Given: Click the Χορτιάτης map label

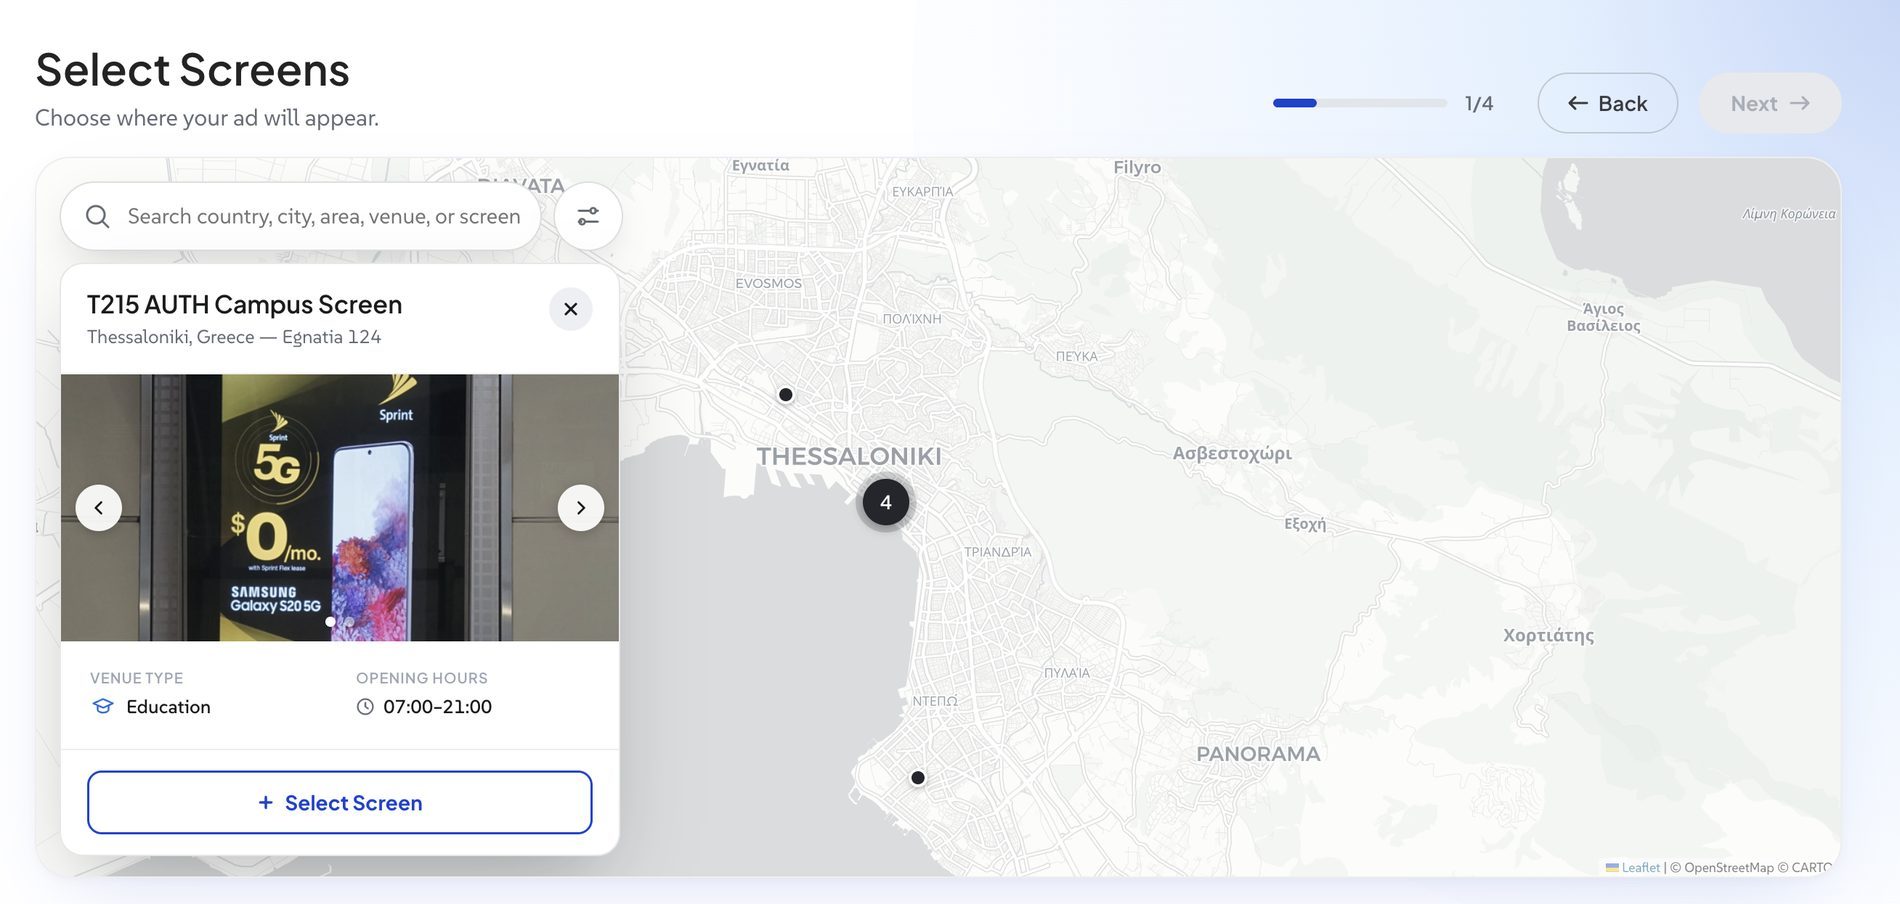Looking at the screenshot, I should pyautogui.click(x=1548, y=636).
